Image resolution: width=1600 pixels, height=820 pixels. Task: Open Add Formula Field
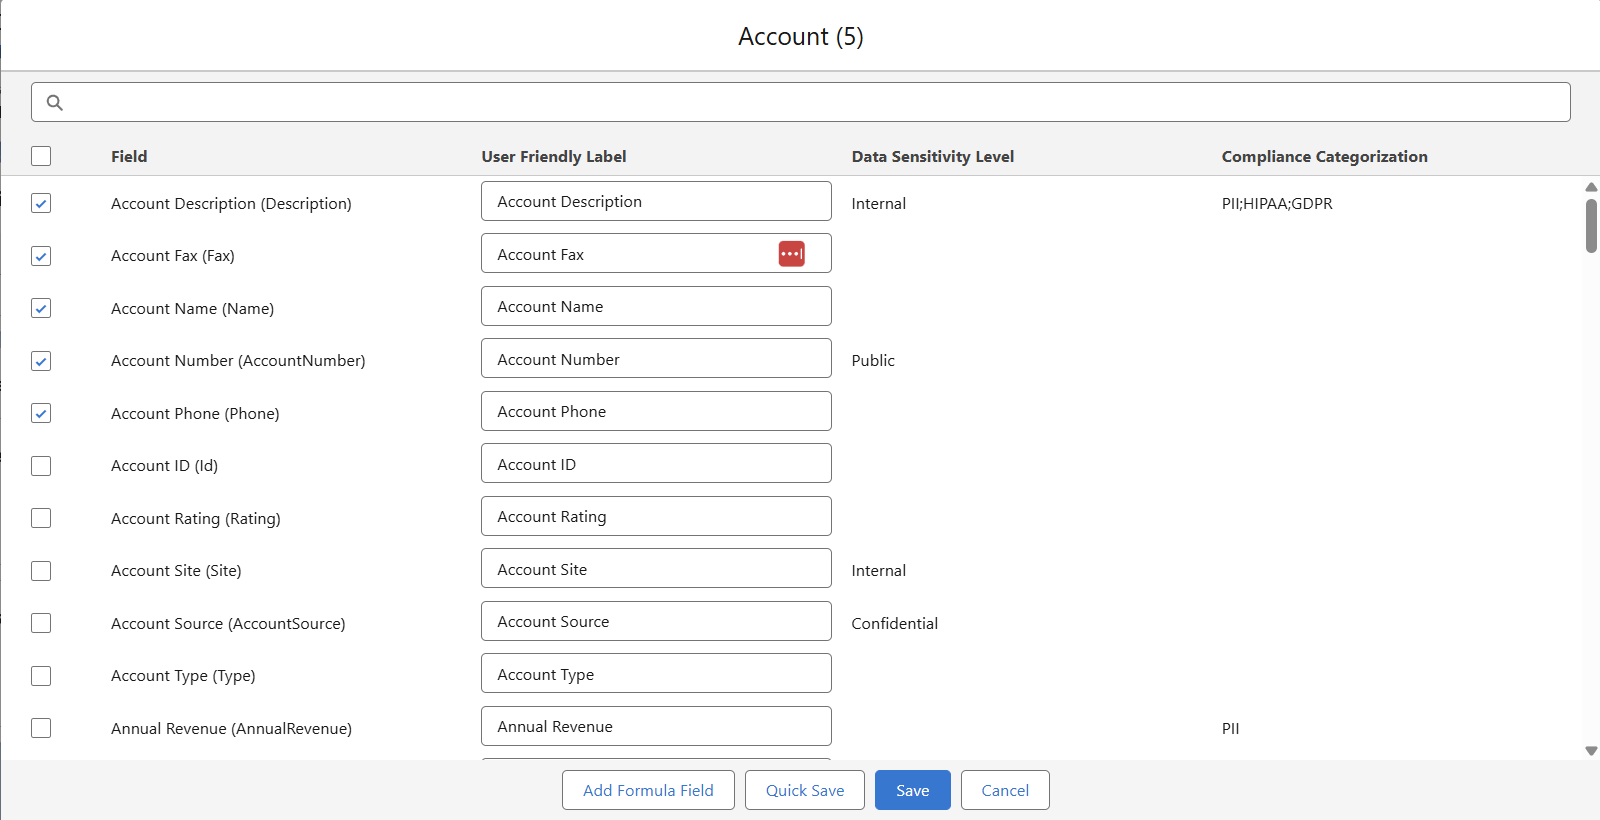(648, 790)
